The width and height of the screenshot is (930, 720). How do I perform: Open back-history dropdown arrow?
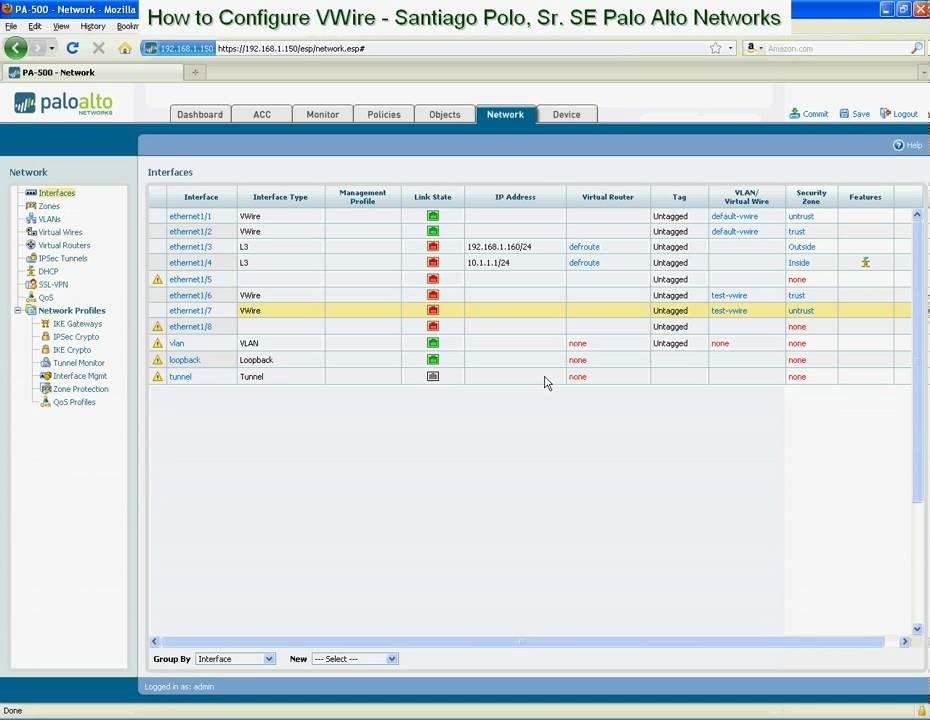tap(52, 48)
